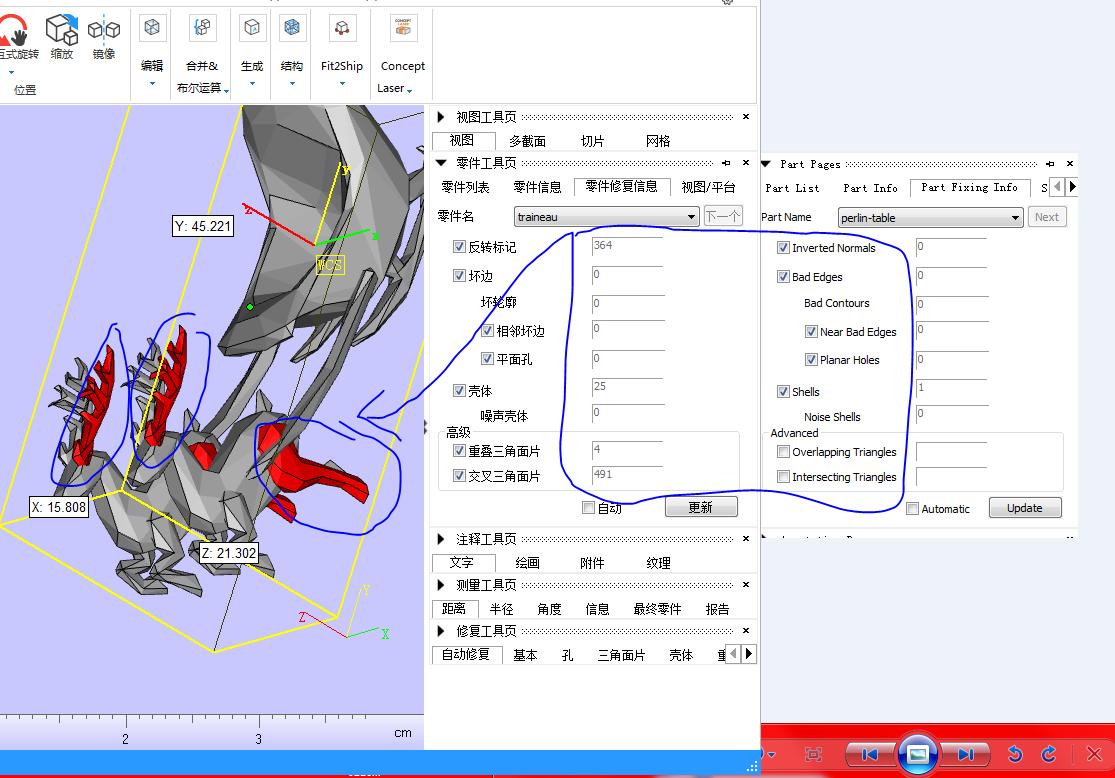The image size is (1115, 778).
Task: Open the Concept Laser machine icon
Action: pos(403,28)
